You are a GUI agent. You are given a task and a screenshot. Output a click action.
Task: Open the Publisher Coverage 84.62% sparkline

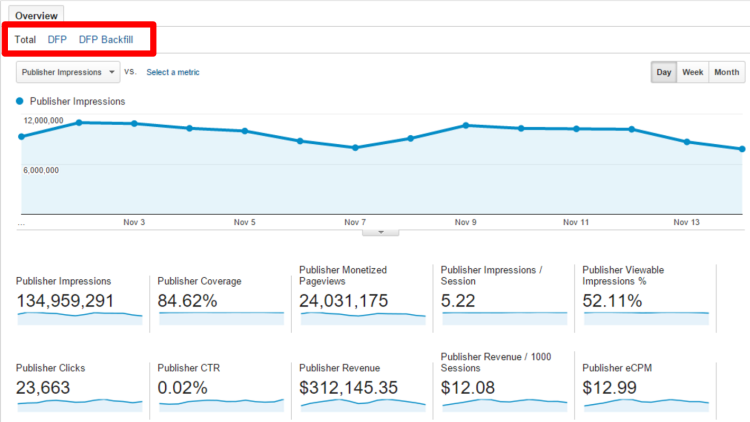(x=220, y=315)
